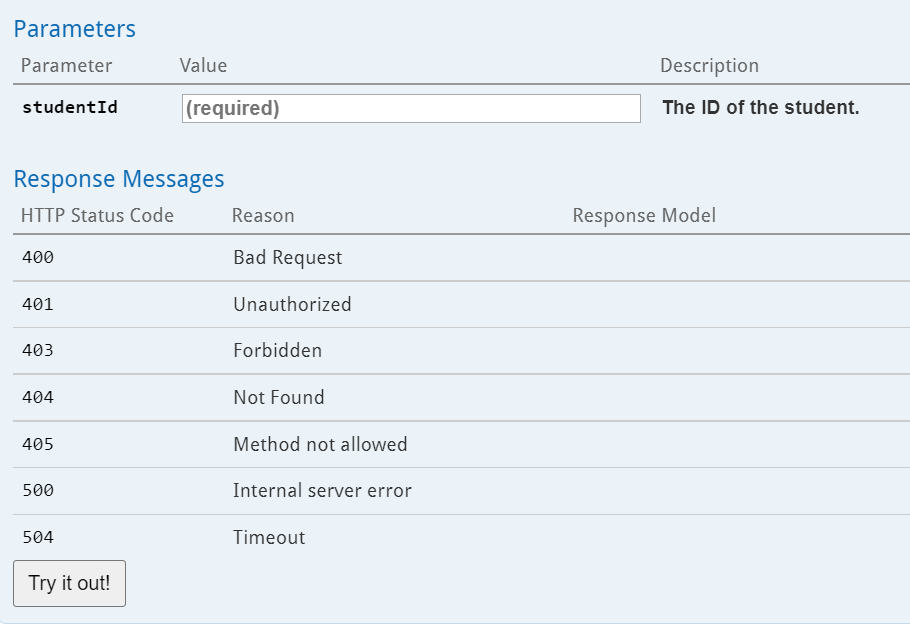Viewport: 910px width, 644px height.
Task: Click the Response Model column header
Action: (644, 216)
